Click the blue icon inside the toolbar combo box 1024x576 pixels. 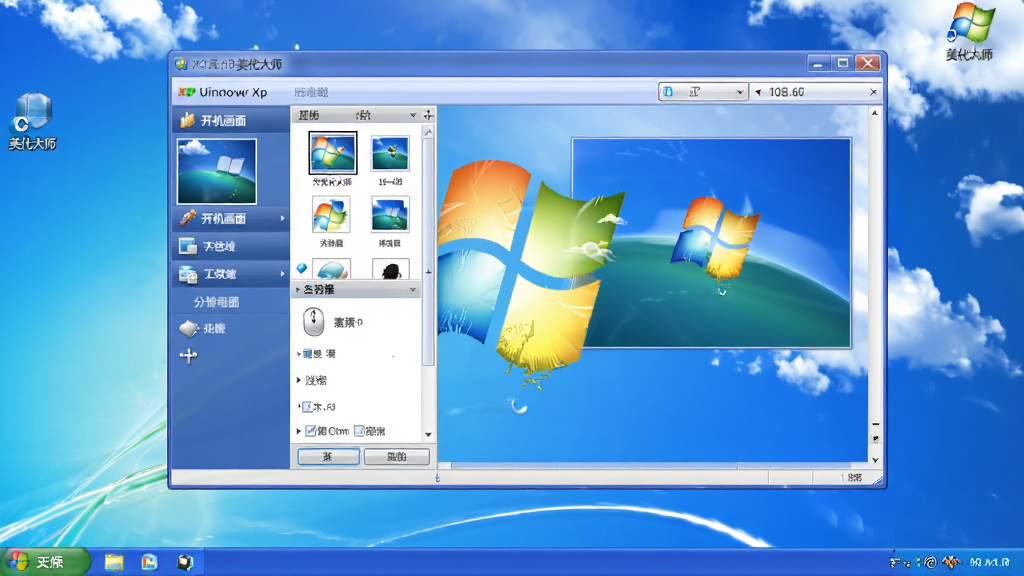[x=668, y=92]
